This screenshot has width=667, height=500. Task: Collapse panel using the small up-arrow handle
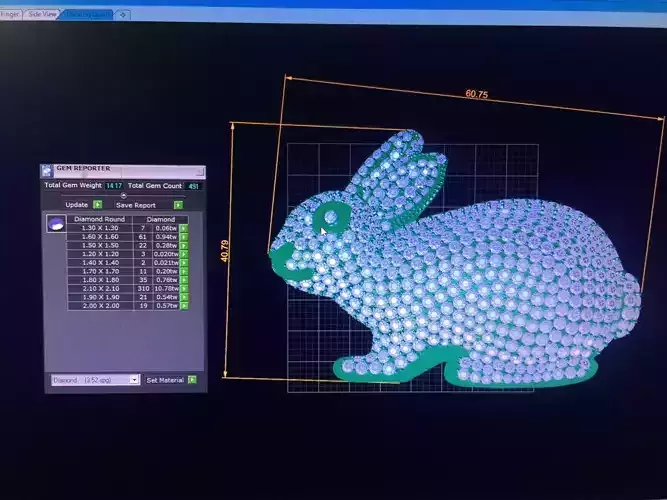123,196
